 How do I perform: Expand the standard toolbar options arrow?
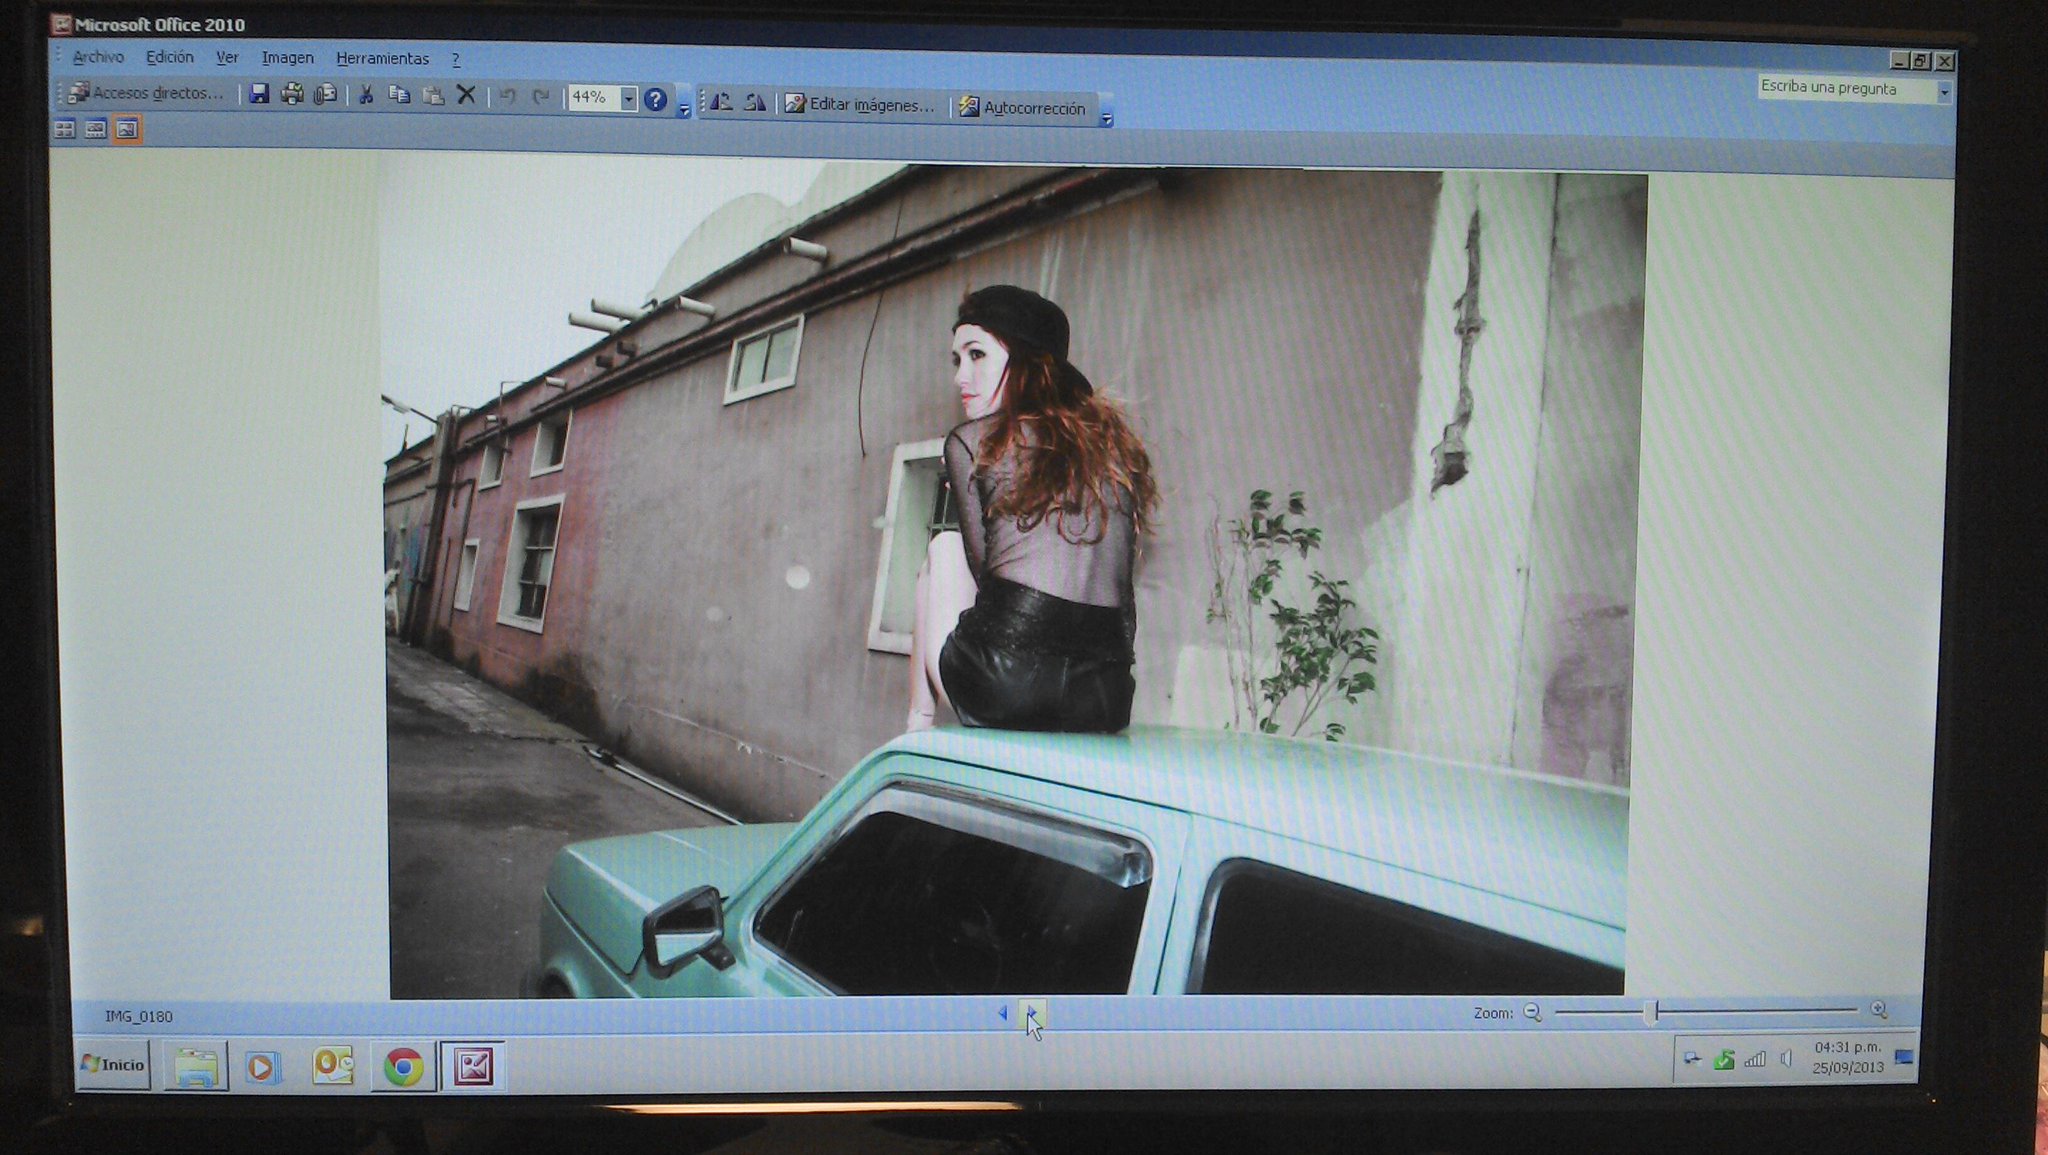click(684, 110)
